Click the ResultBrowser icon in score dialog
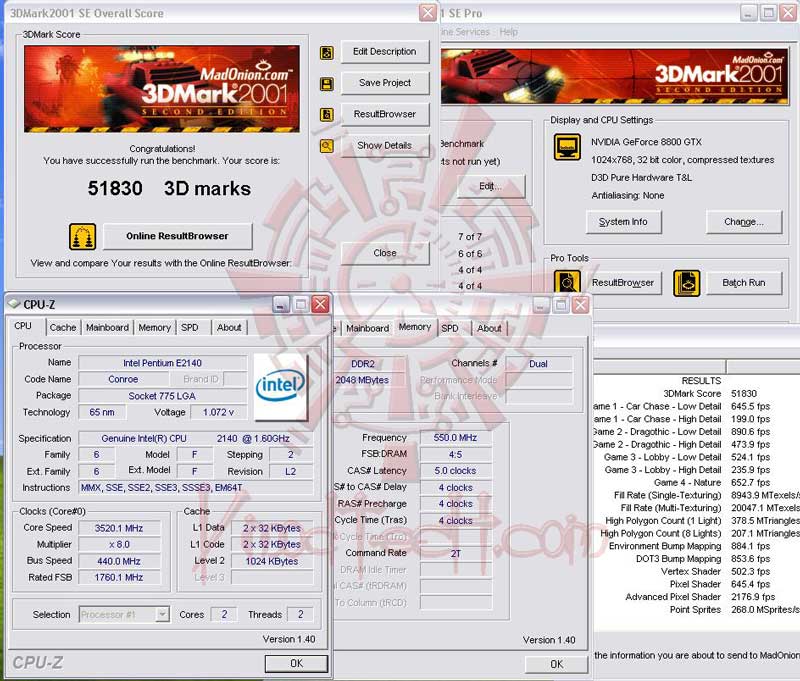Viewport: 800px width, 681px height. click(327, 115)
